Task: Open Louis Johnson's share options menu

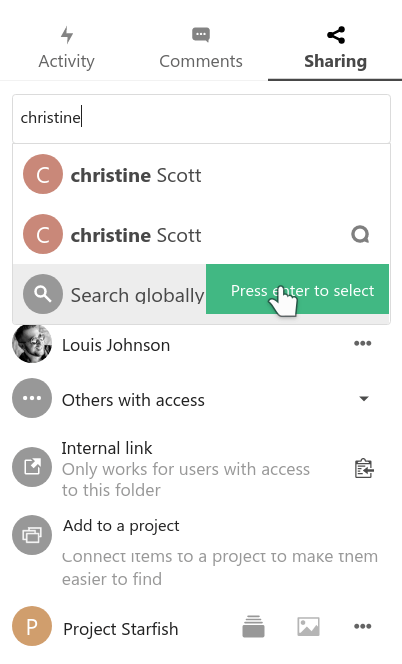Action: click(363, 343)
